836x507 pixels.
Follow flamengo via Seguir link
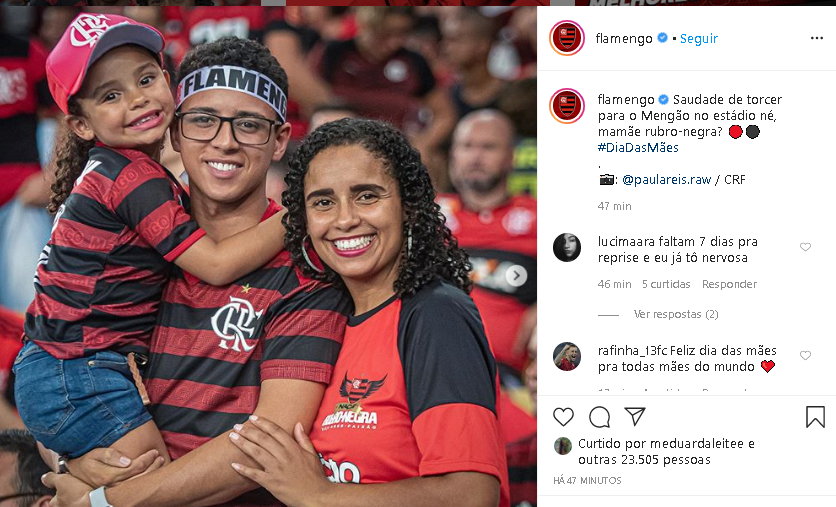coord(698,38)
